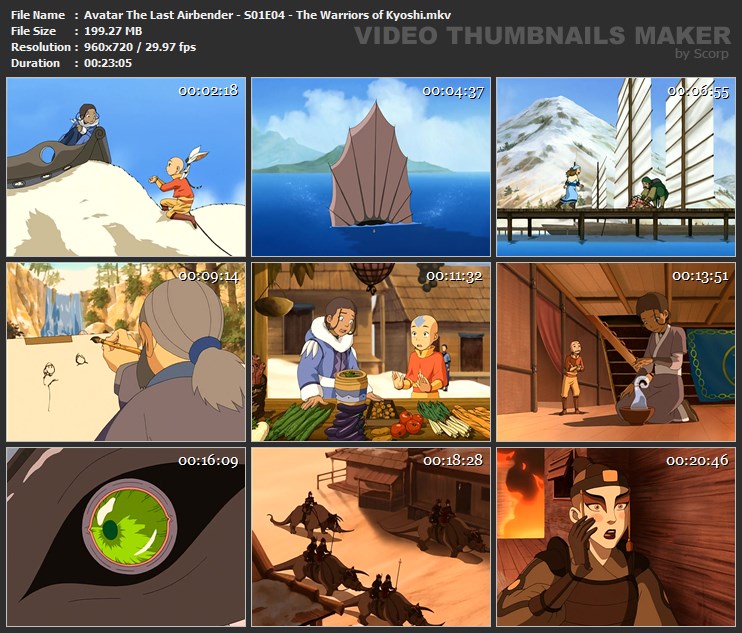Select the thumbnail stamped 00:13:51
742x633 pixels.
[616, 352]
